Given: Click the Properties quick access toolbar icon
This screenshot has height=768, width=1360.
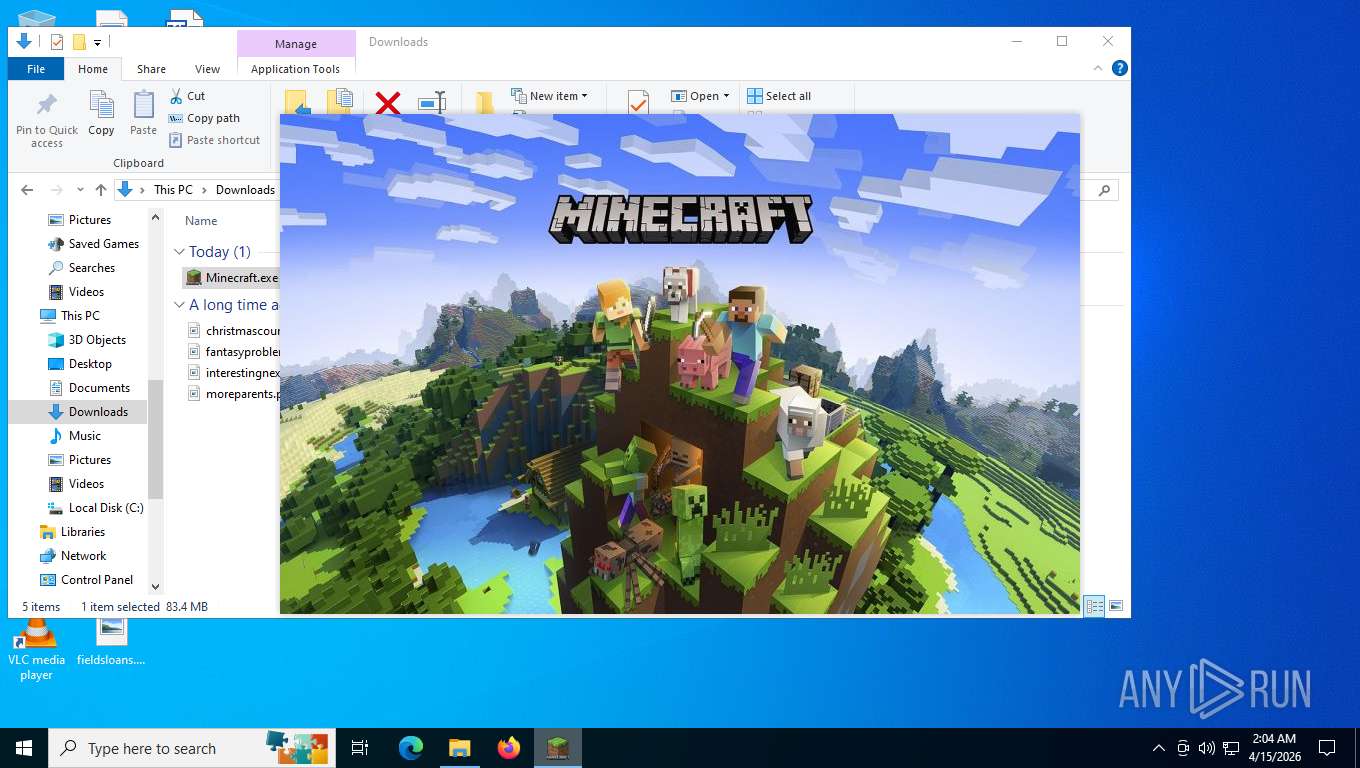Looking at the screenshot, I should tap(57, 42).
